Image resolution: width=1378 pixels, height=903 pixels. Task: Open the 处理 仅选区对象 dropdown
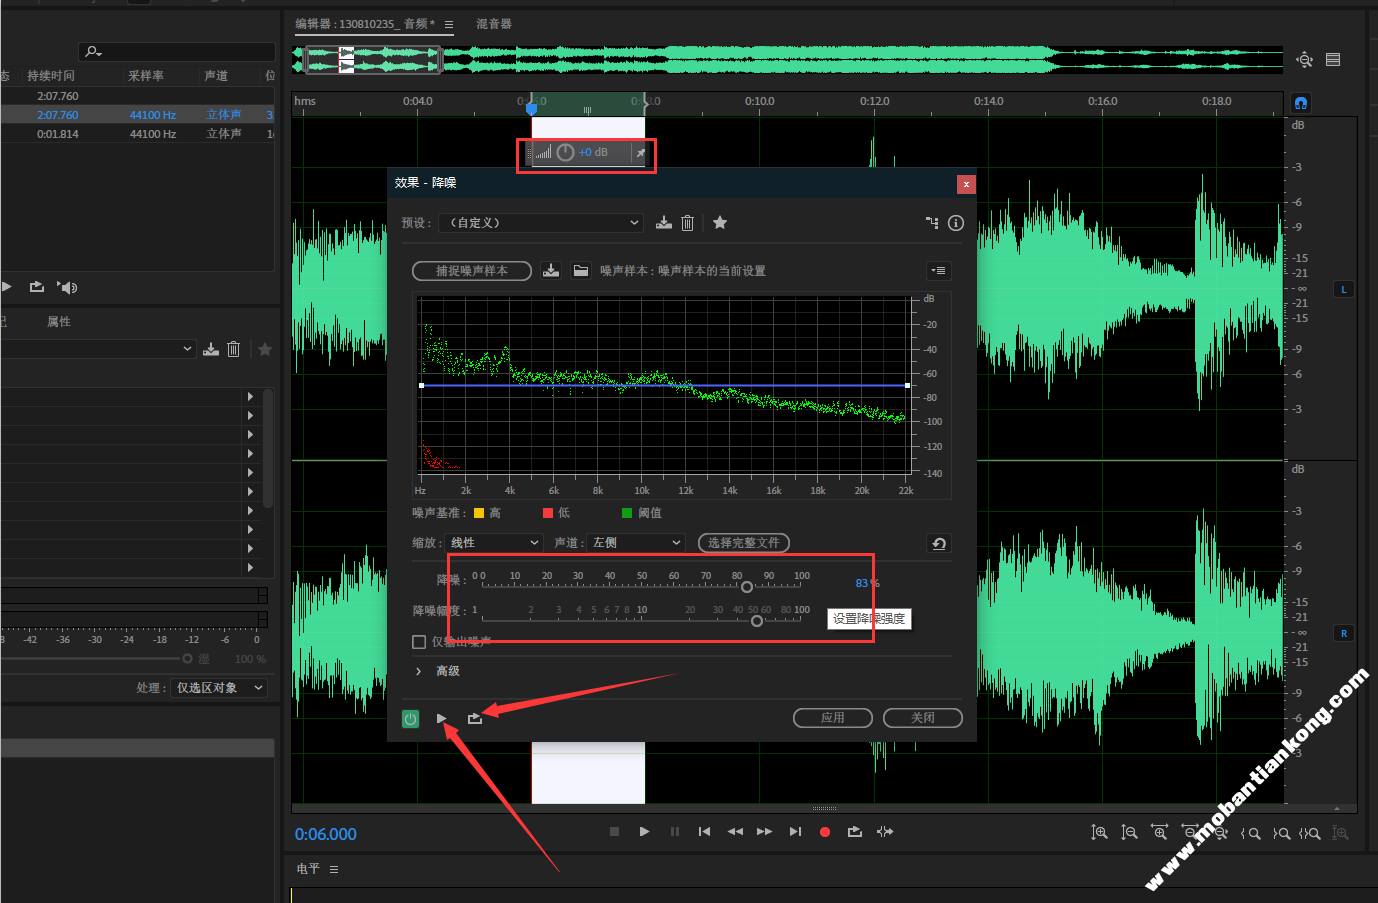click(220, 688)
